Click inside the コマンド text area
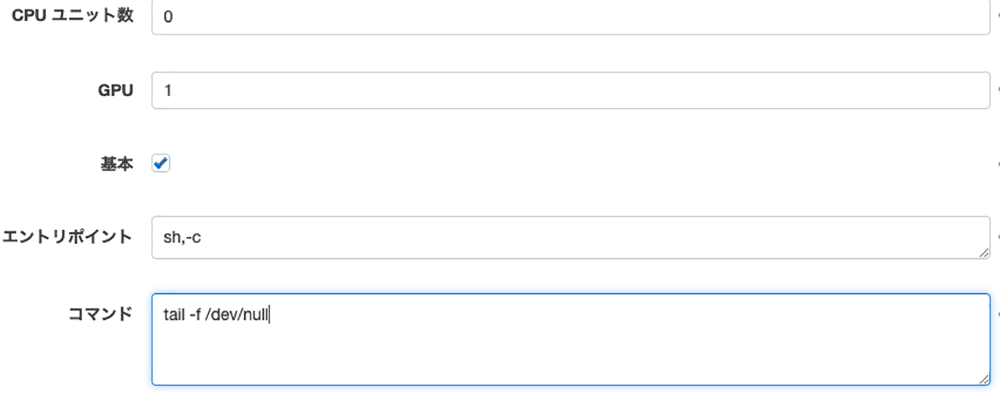Screen dimensions: 1000x394 pos(571,339)
